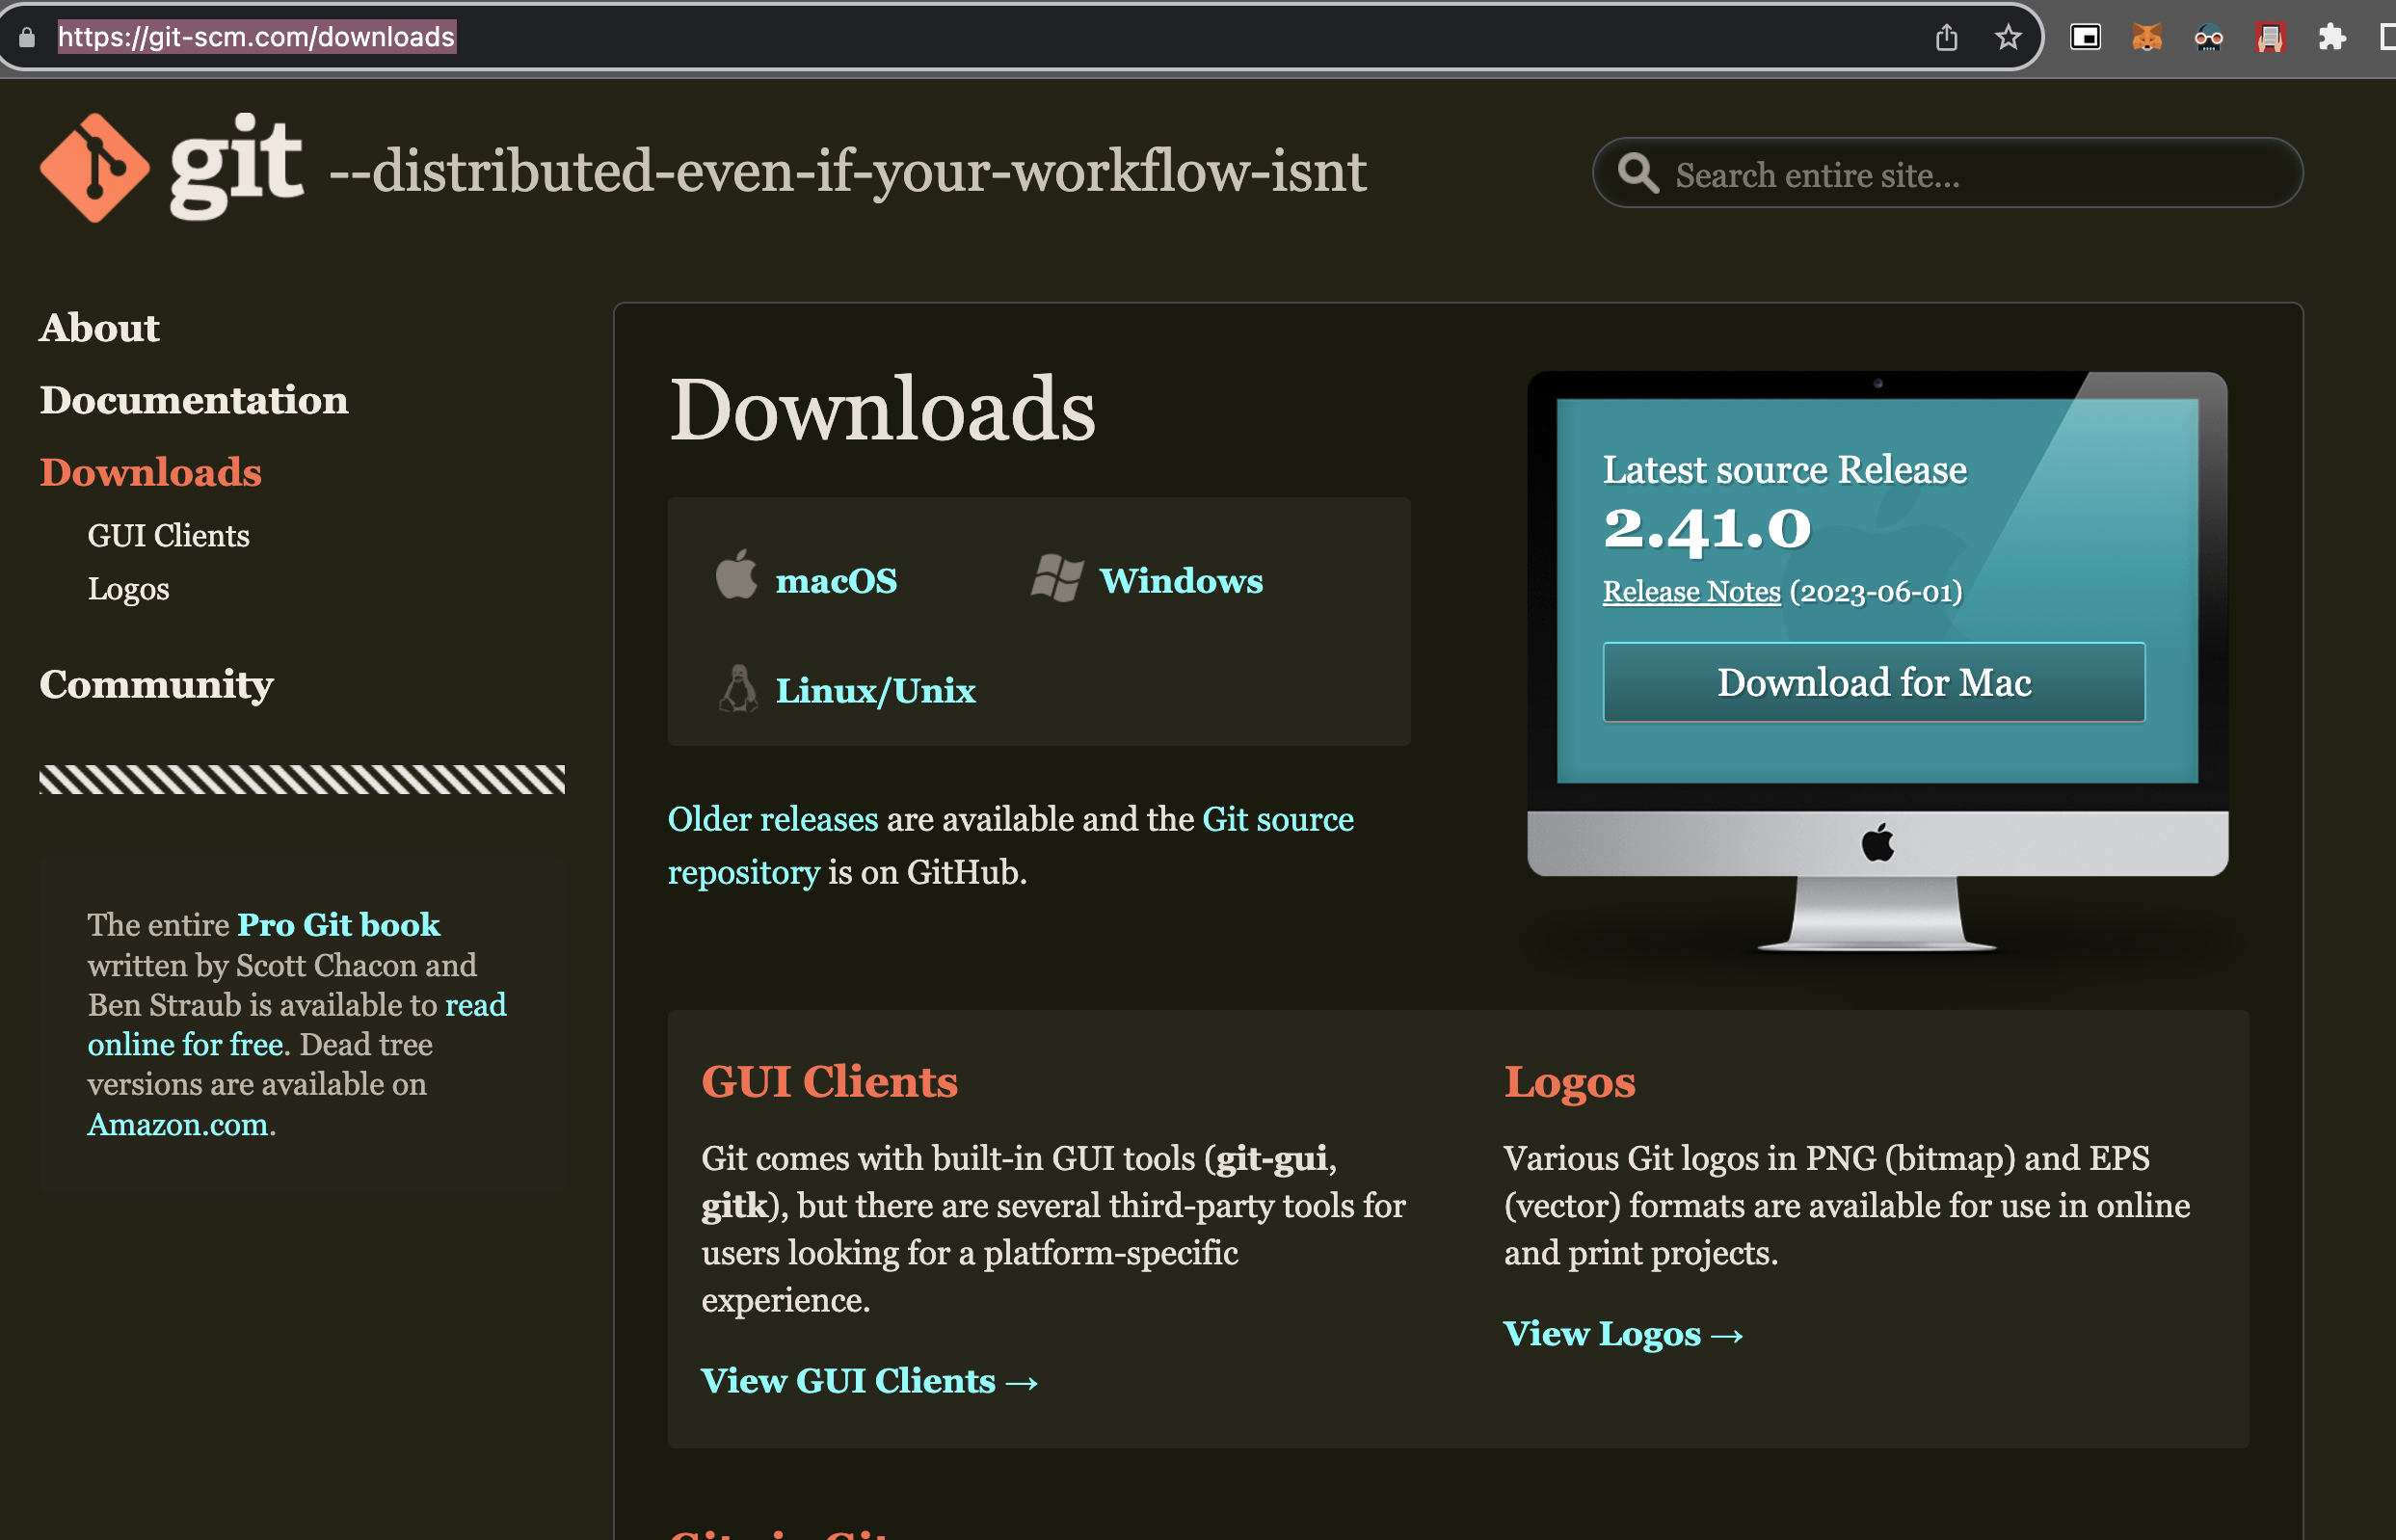Click the red extension icon
This screenshot has height=1540, width=2396.
click(x=2270, y=38)
